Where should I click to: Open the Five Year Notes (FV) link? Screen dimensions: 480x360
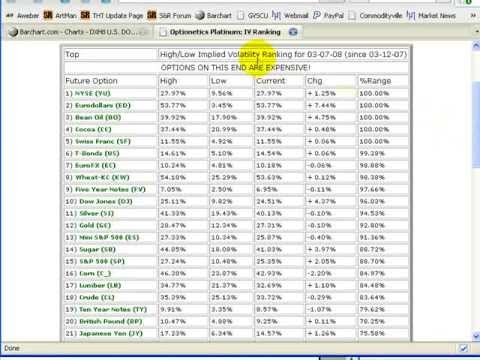pos(110,190)
